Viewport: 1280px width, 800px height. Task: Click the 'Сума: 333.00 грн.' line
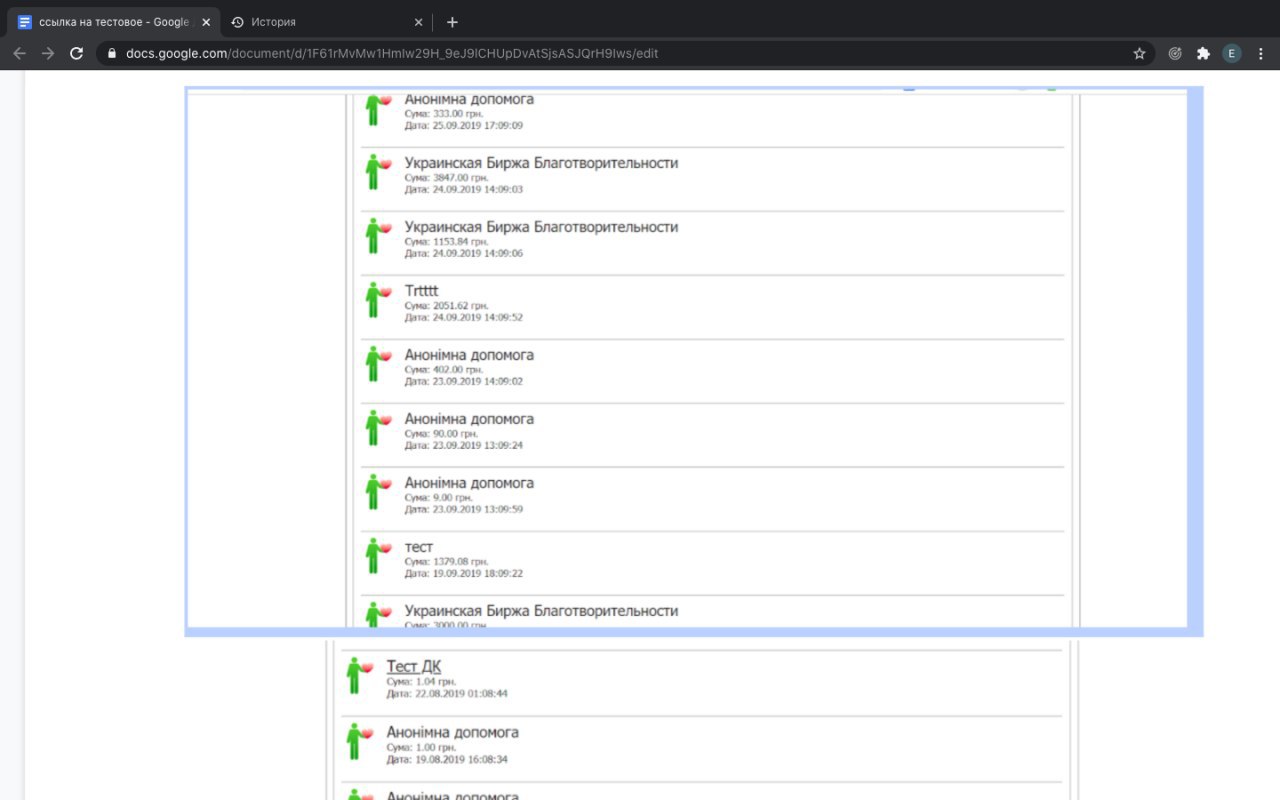444,114
